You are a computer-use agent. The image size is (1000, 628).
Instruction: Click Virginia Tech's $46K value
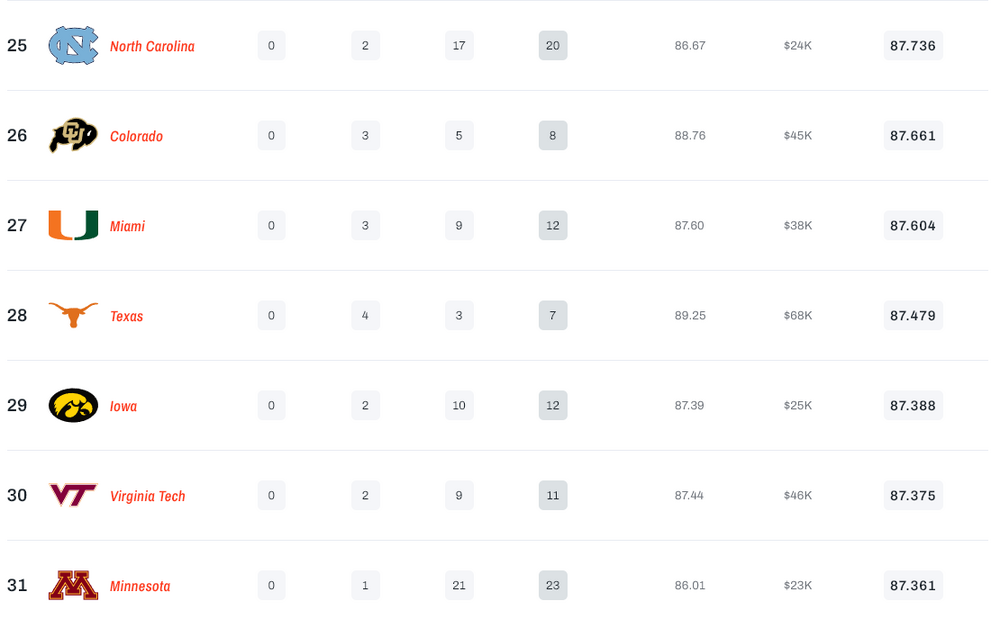tap(798, 496)
